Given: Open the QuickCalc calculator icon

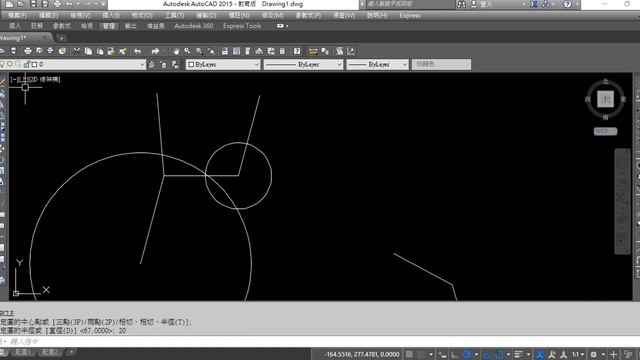Looking at the screenshot, I should point(282,51).
